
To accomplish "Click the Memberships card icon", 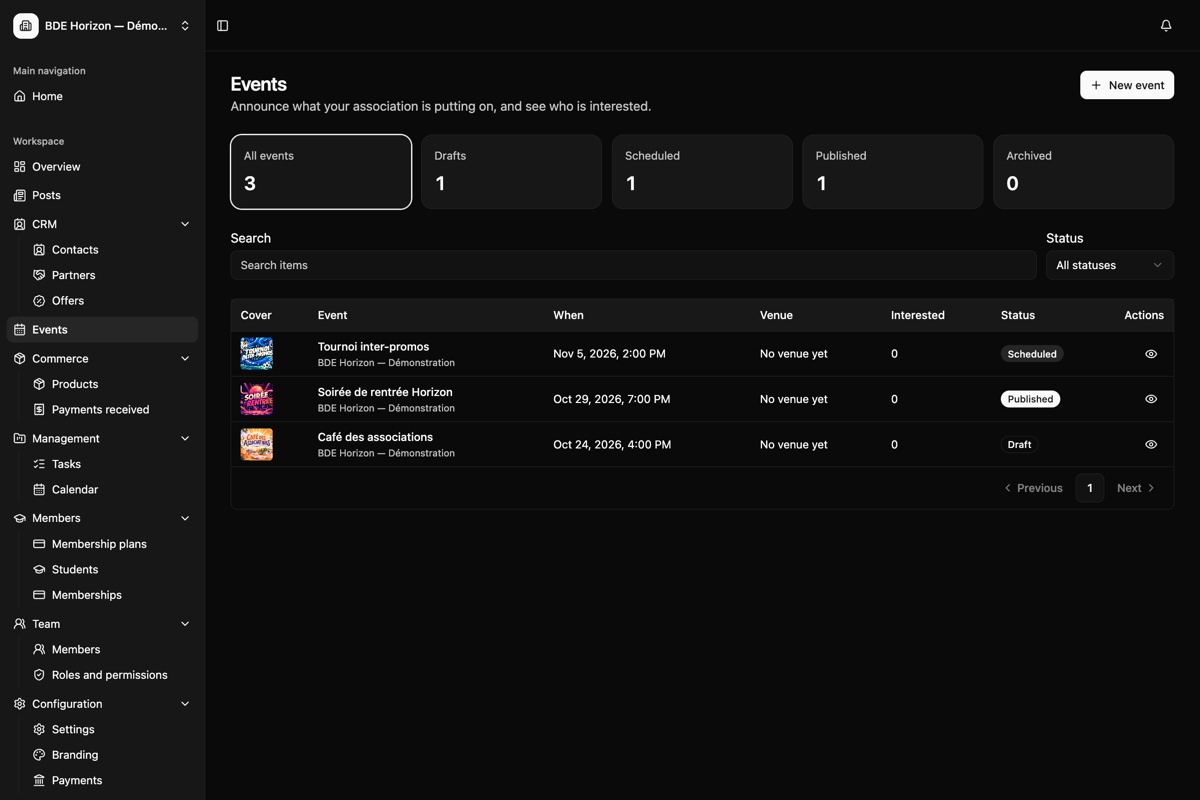I will click(x=39, y=595).
